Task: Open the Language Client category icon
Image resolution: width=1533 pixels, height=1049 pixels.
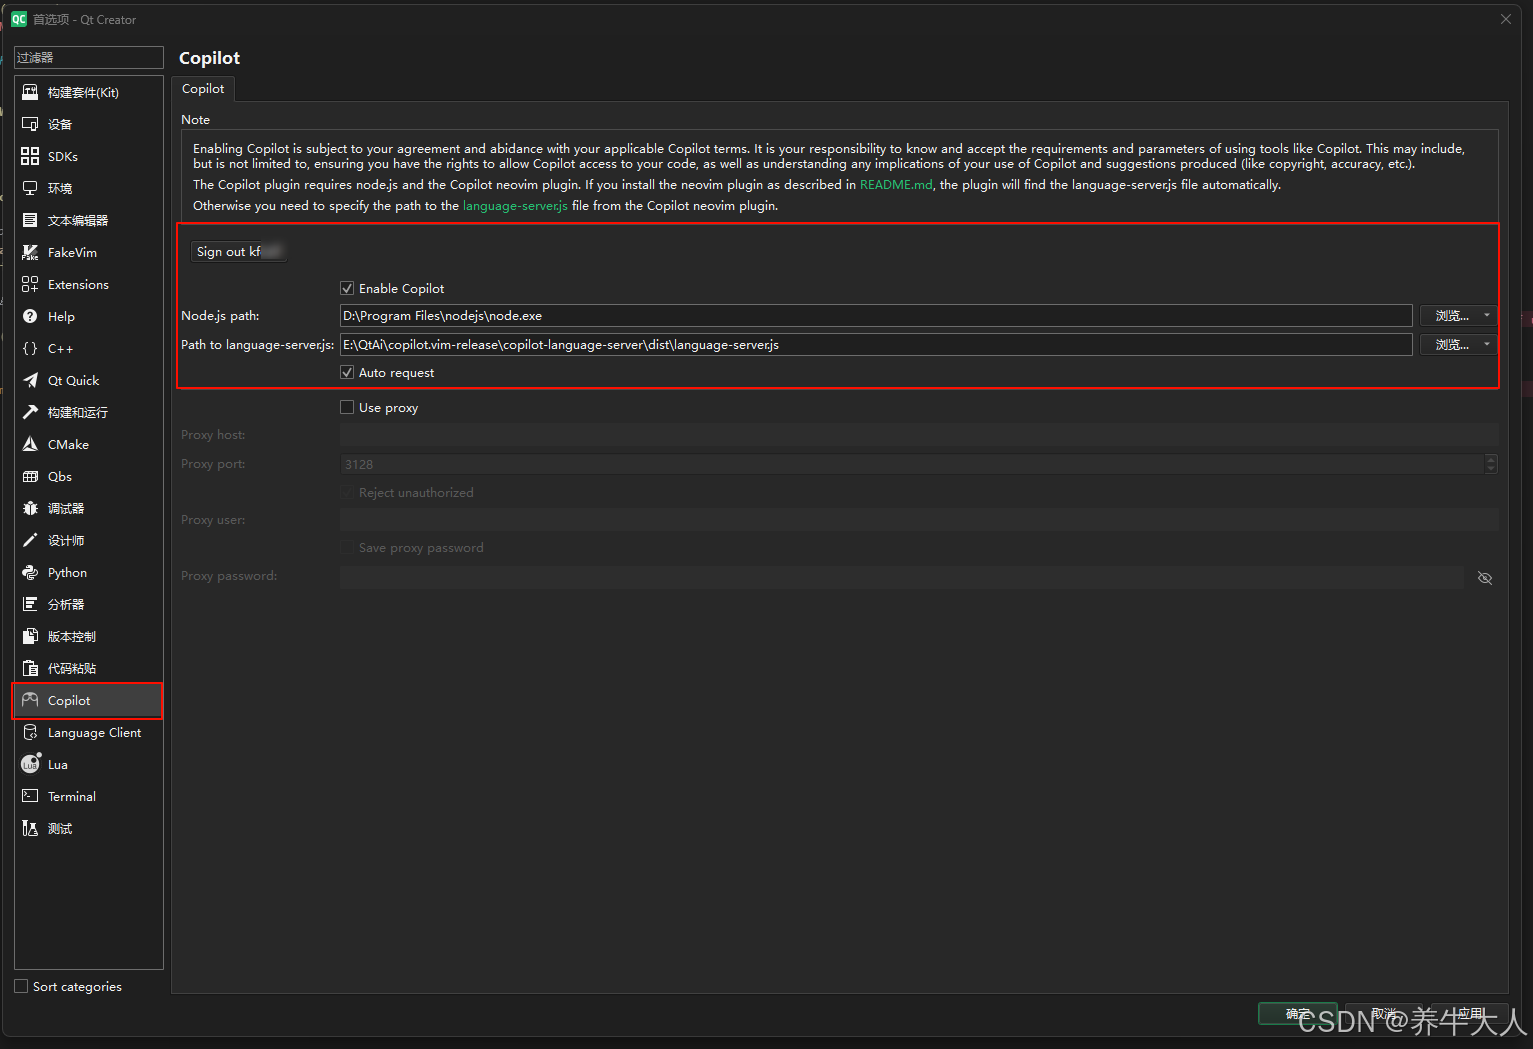Action: [x=30, y=732]
